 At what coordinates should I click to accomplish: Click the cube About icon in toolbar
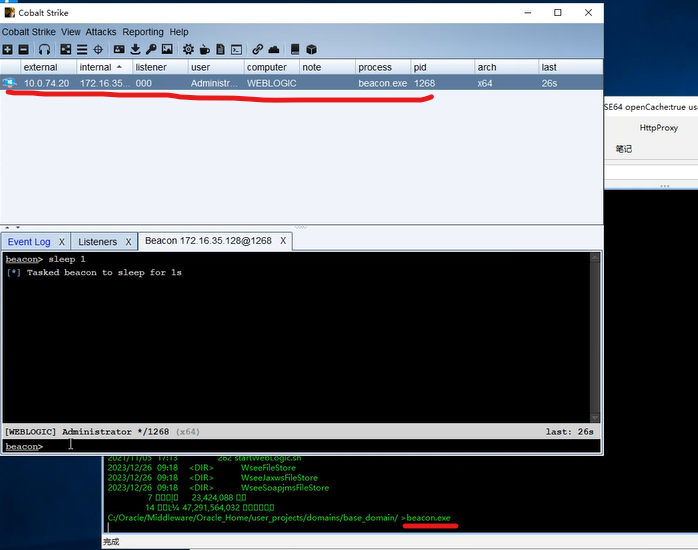tap(312, 49)
